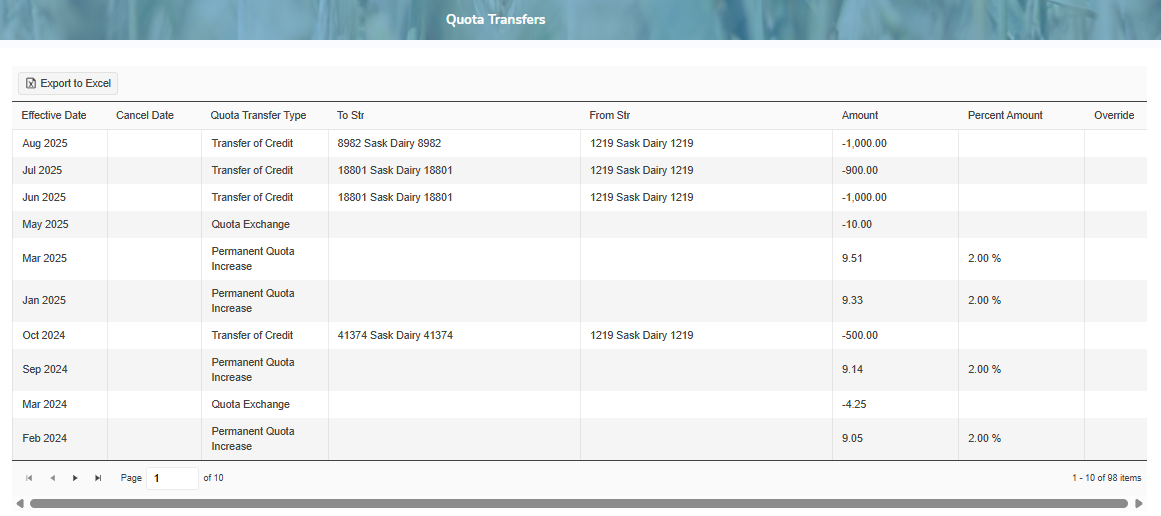Click the Export to Excel button
The height and width of the screenshot is (516, 1161).
click(x=68, y=83)
